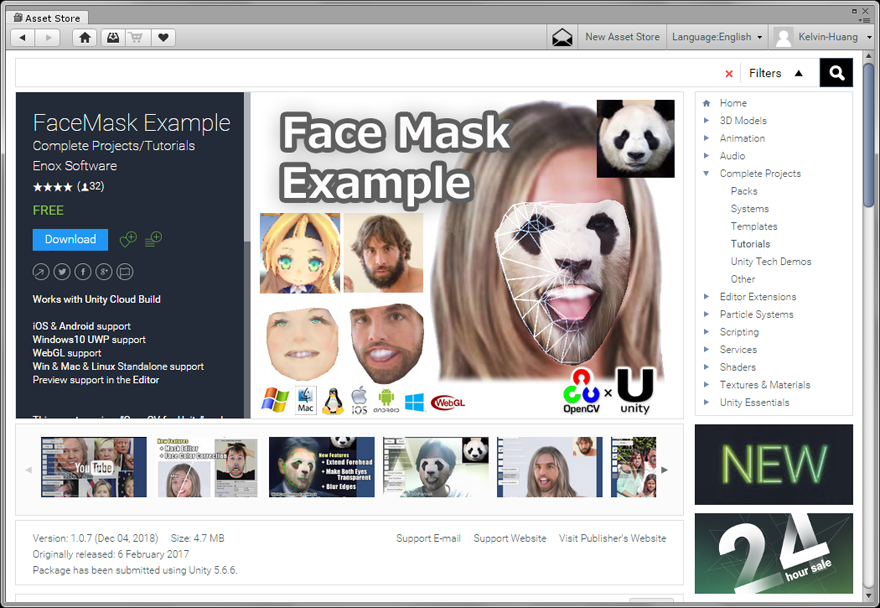Open the Support Website link
This screenshot has width=880, height=608.
pyautogui.click(x=510, y=538)
